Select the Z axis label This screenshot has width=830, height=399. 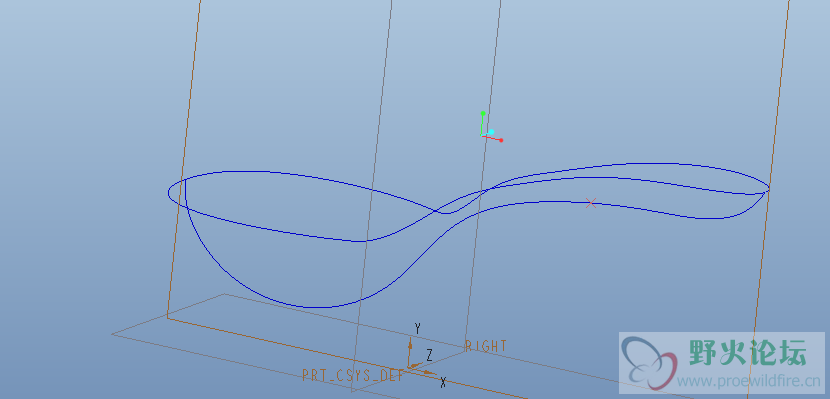pos(430,355)
